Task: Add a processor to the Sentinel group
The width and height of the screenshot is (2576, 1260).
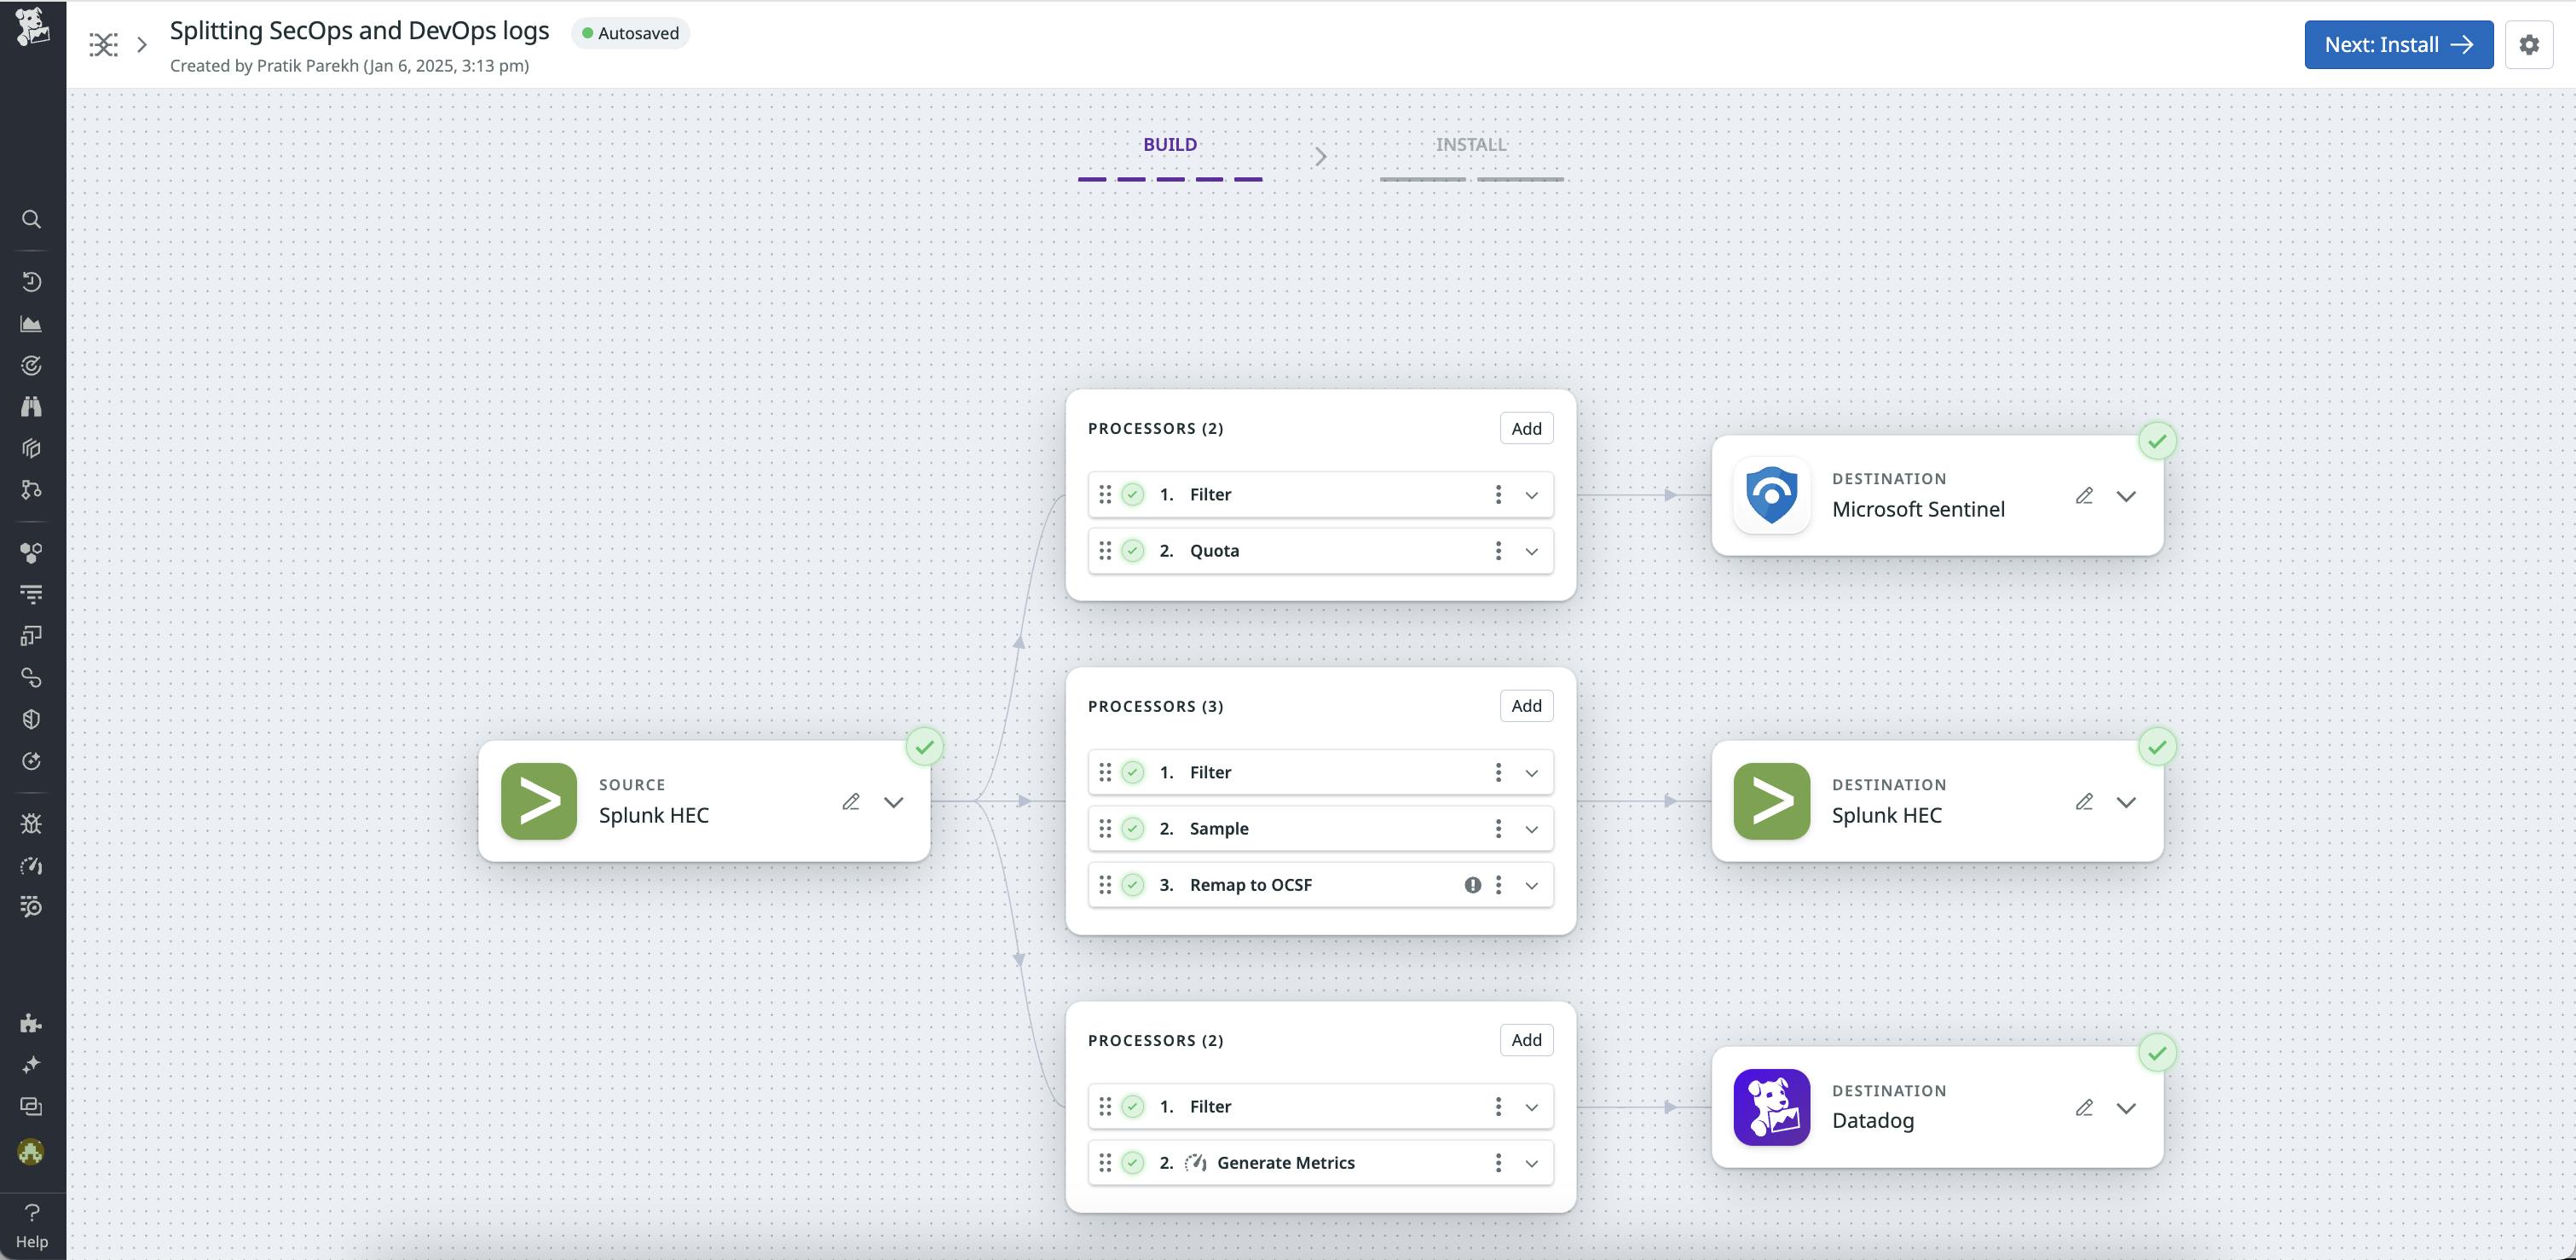Action: tap(1525, 429)
